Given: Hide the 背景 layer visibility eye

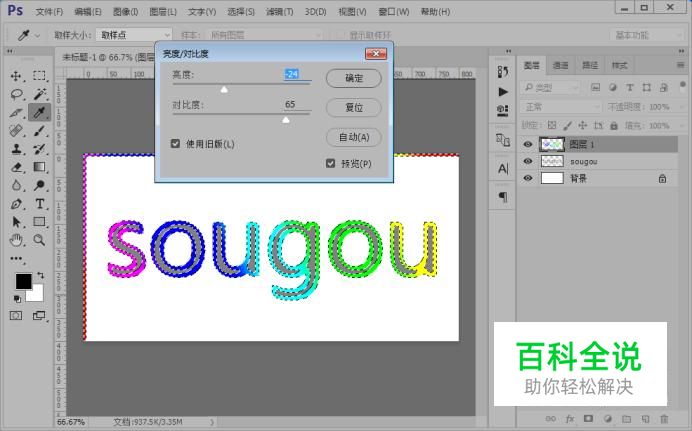Looking at the screenshot, I should 528,178.
